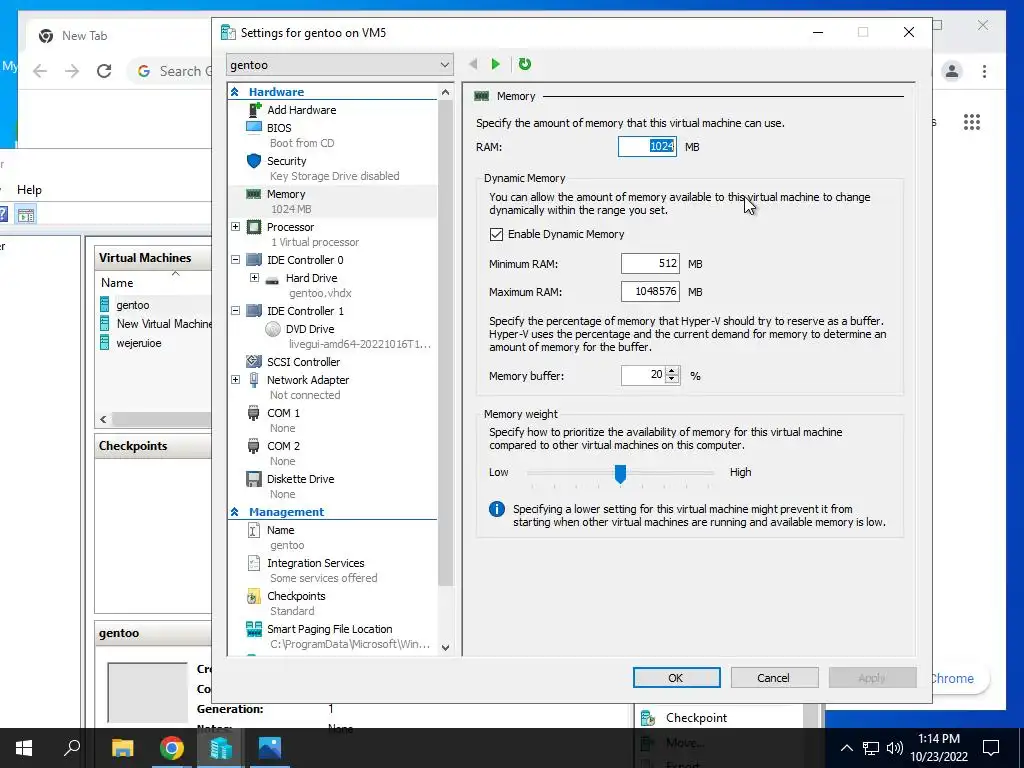Show hidden tray icons chevron
This screenshot has width=1024, height=768.
[x=846, y=748]
